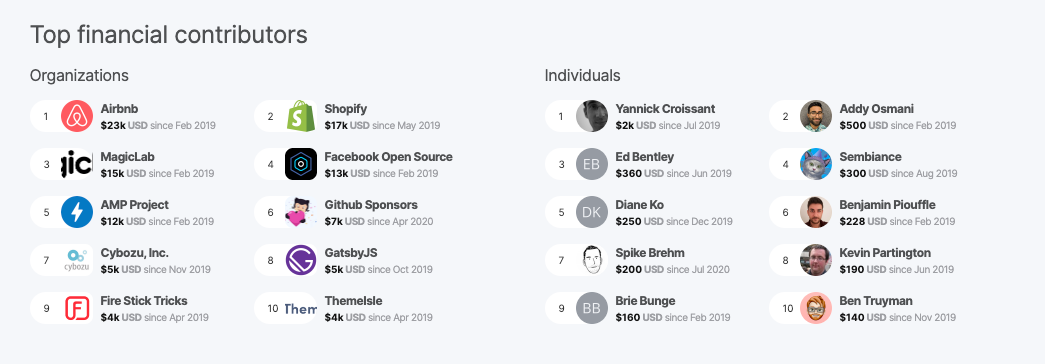The image size is (1045, 364).
Task: Open the Github Sponsors mascot icon
Action: (x=301, y=212)
